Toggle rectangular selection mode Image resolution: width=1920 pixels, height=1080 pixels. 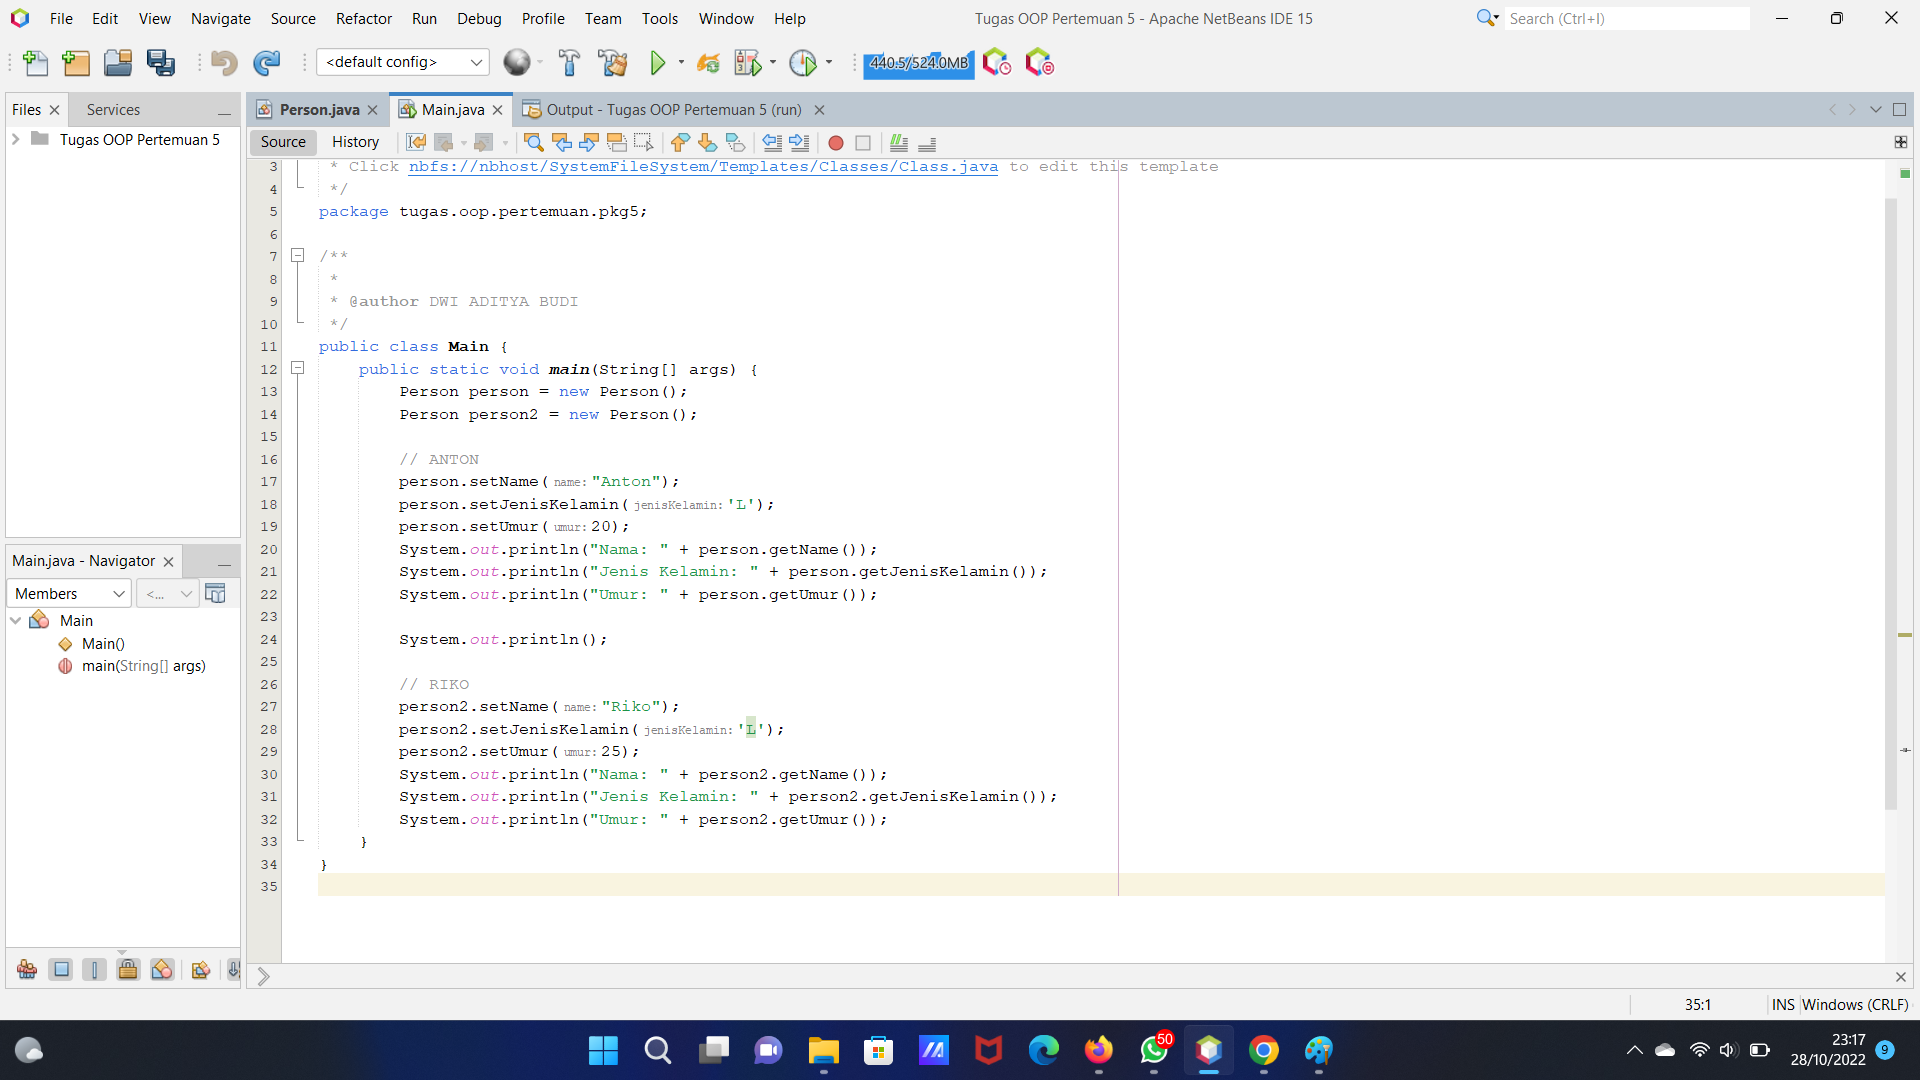click(643, 143)
